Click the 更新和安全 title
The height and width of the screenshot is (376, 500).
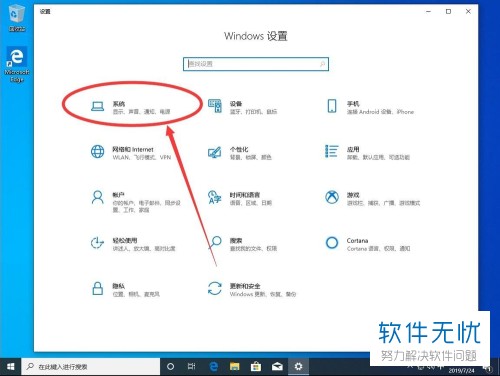point(245,286)
